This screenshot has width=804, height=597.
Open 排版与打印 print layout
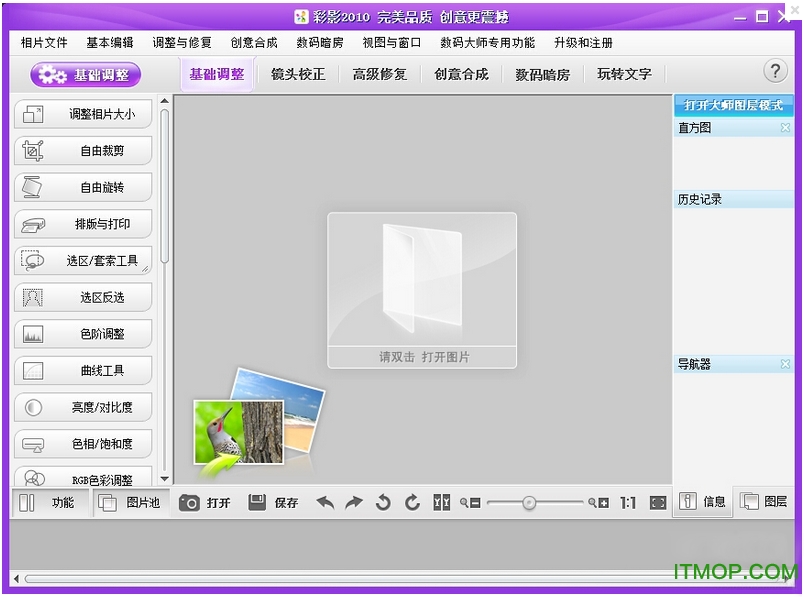tap(83, 224)
